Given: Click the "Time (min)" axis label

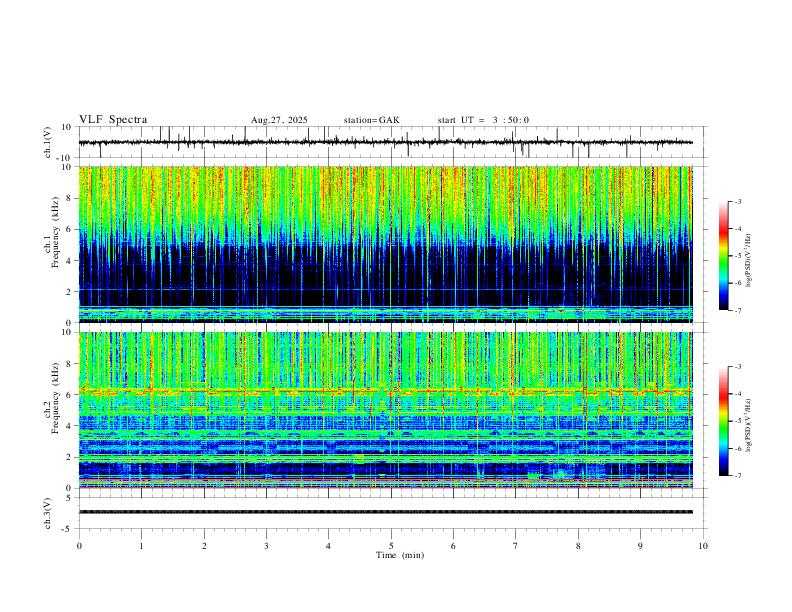Looking at the screenshot, I should coord(400,555).
